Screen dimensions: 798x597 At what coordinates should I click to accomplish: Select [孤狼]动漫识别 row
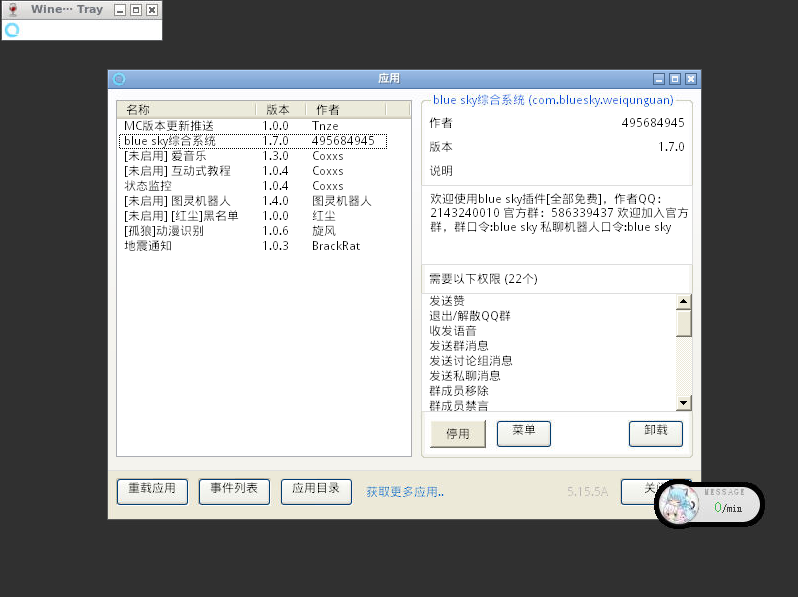pos(253,231)
